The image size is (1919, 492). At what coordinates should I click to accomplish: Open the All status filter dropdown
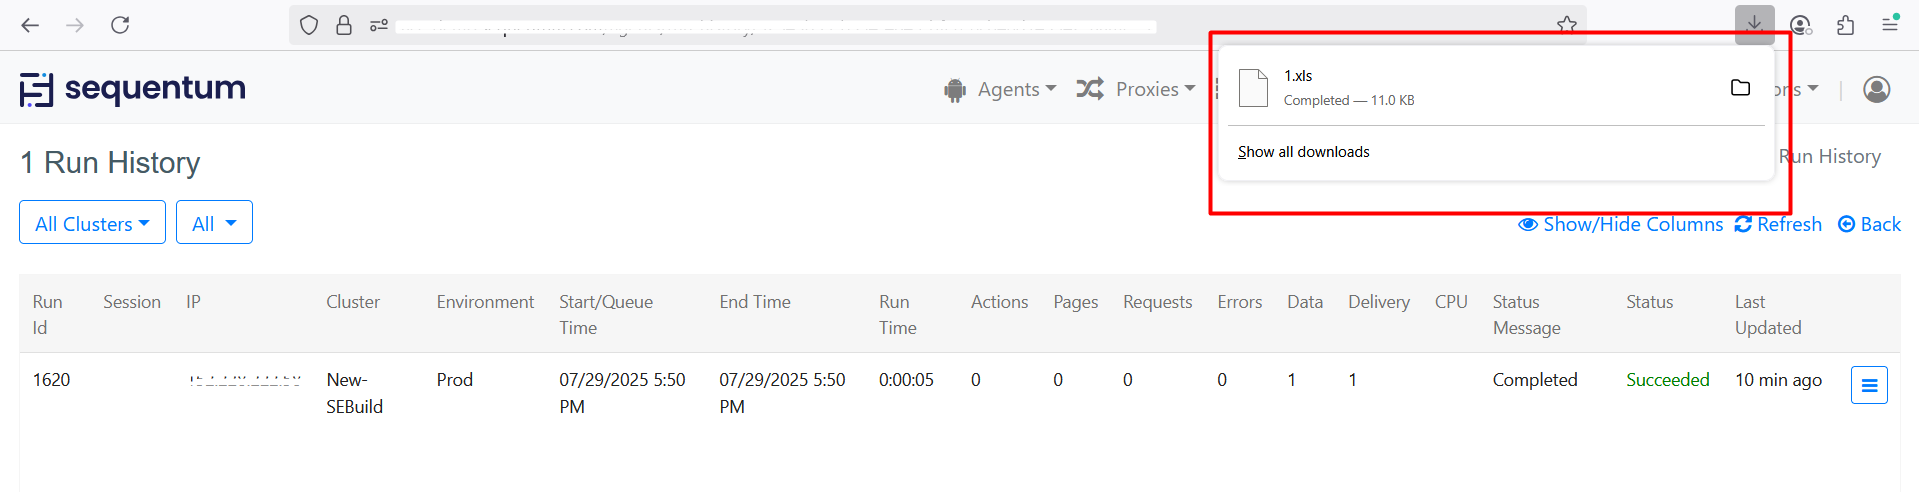pos(214,223)
